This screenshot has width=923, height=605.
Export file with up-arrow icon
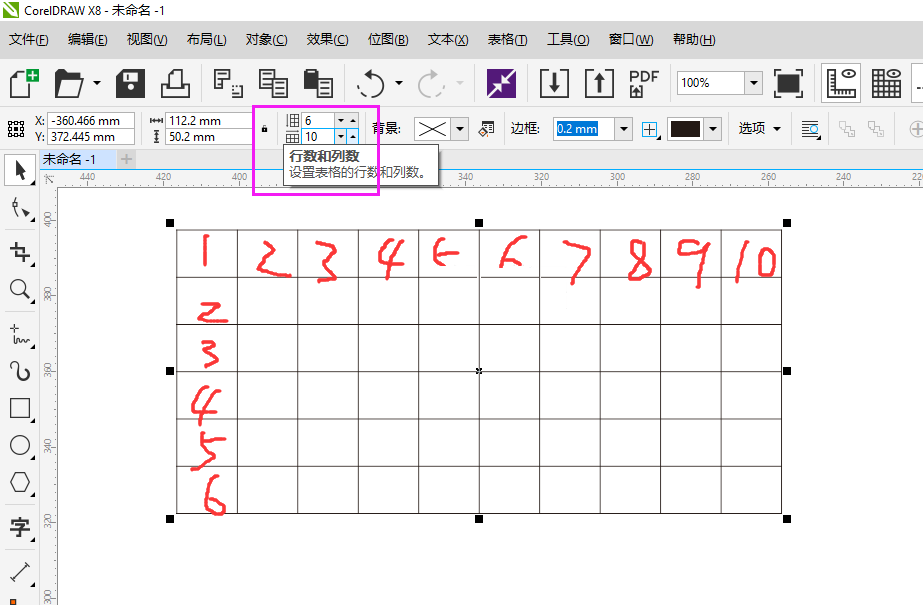point(599,83)
